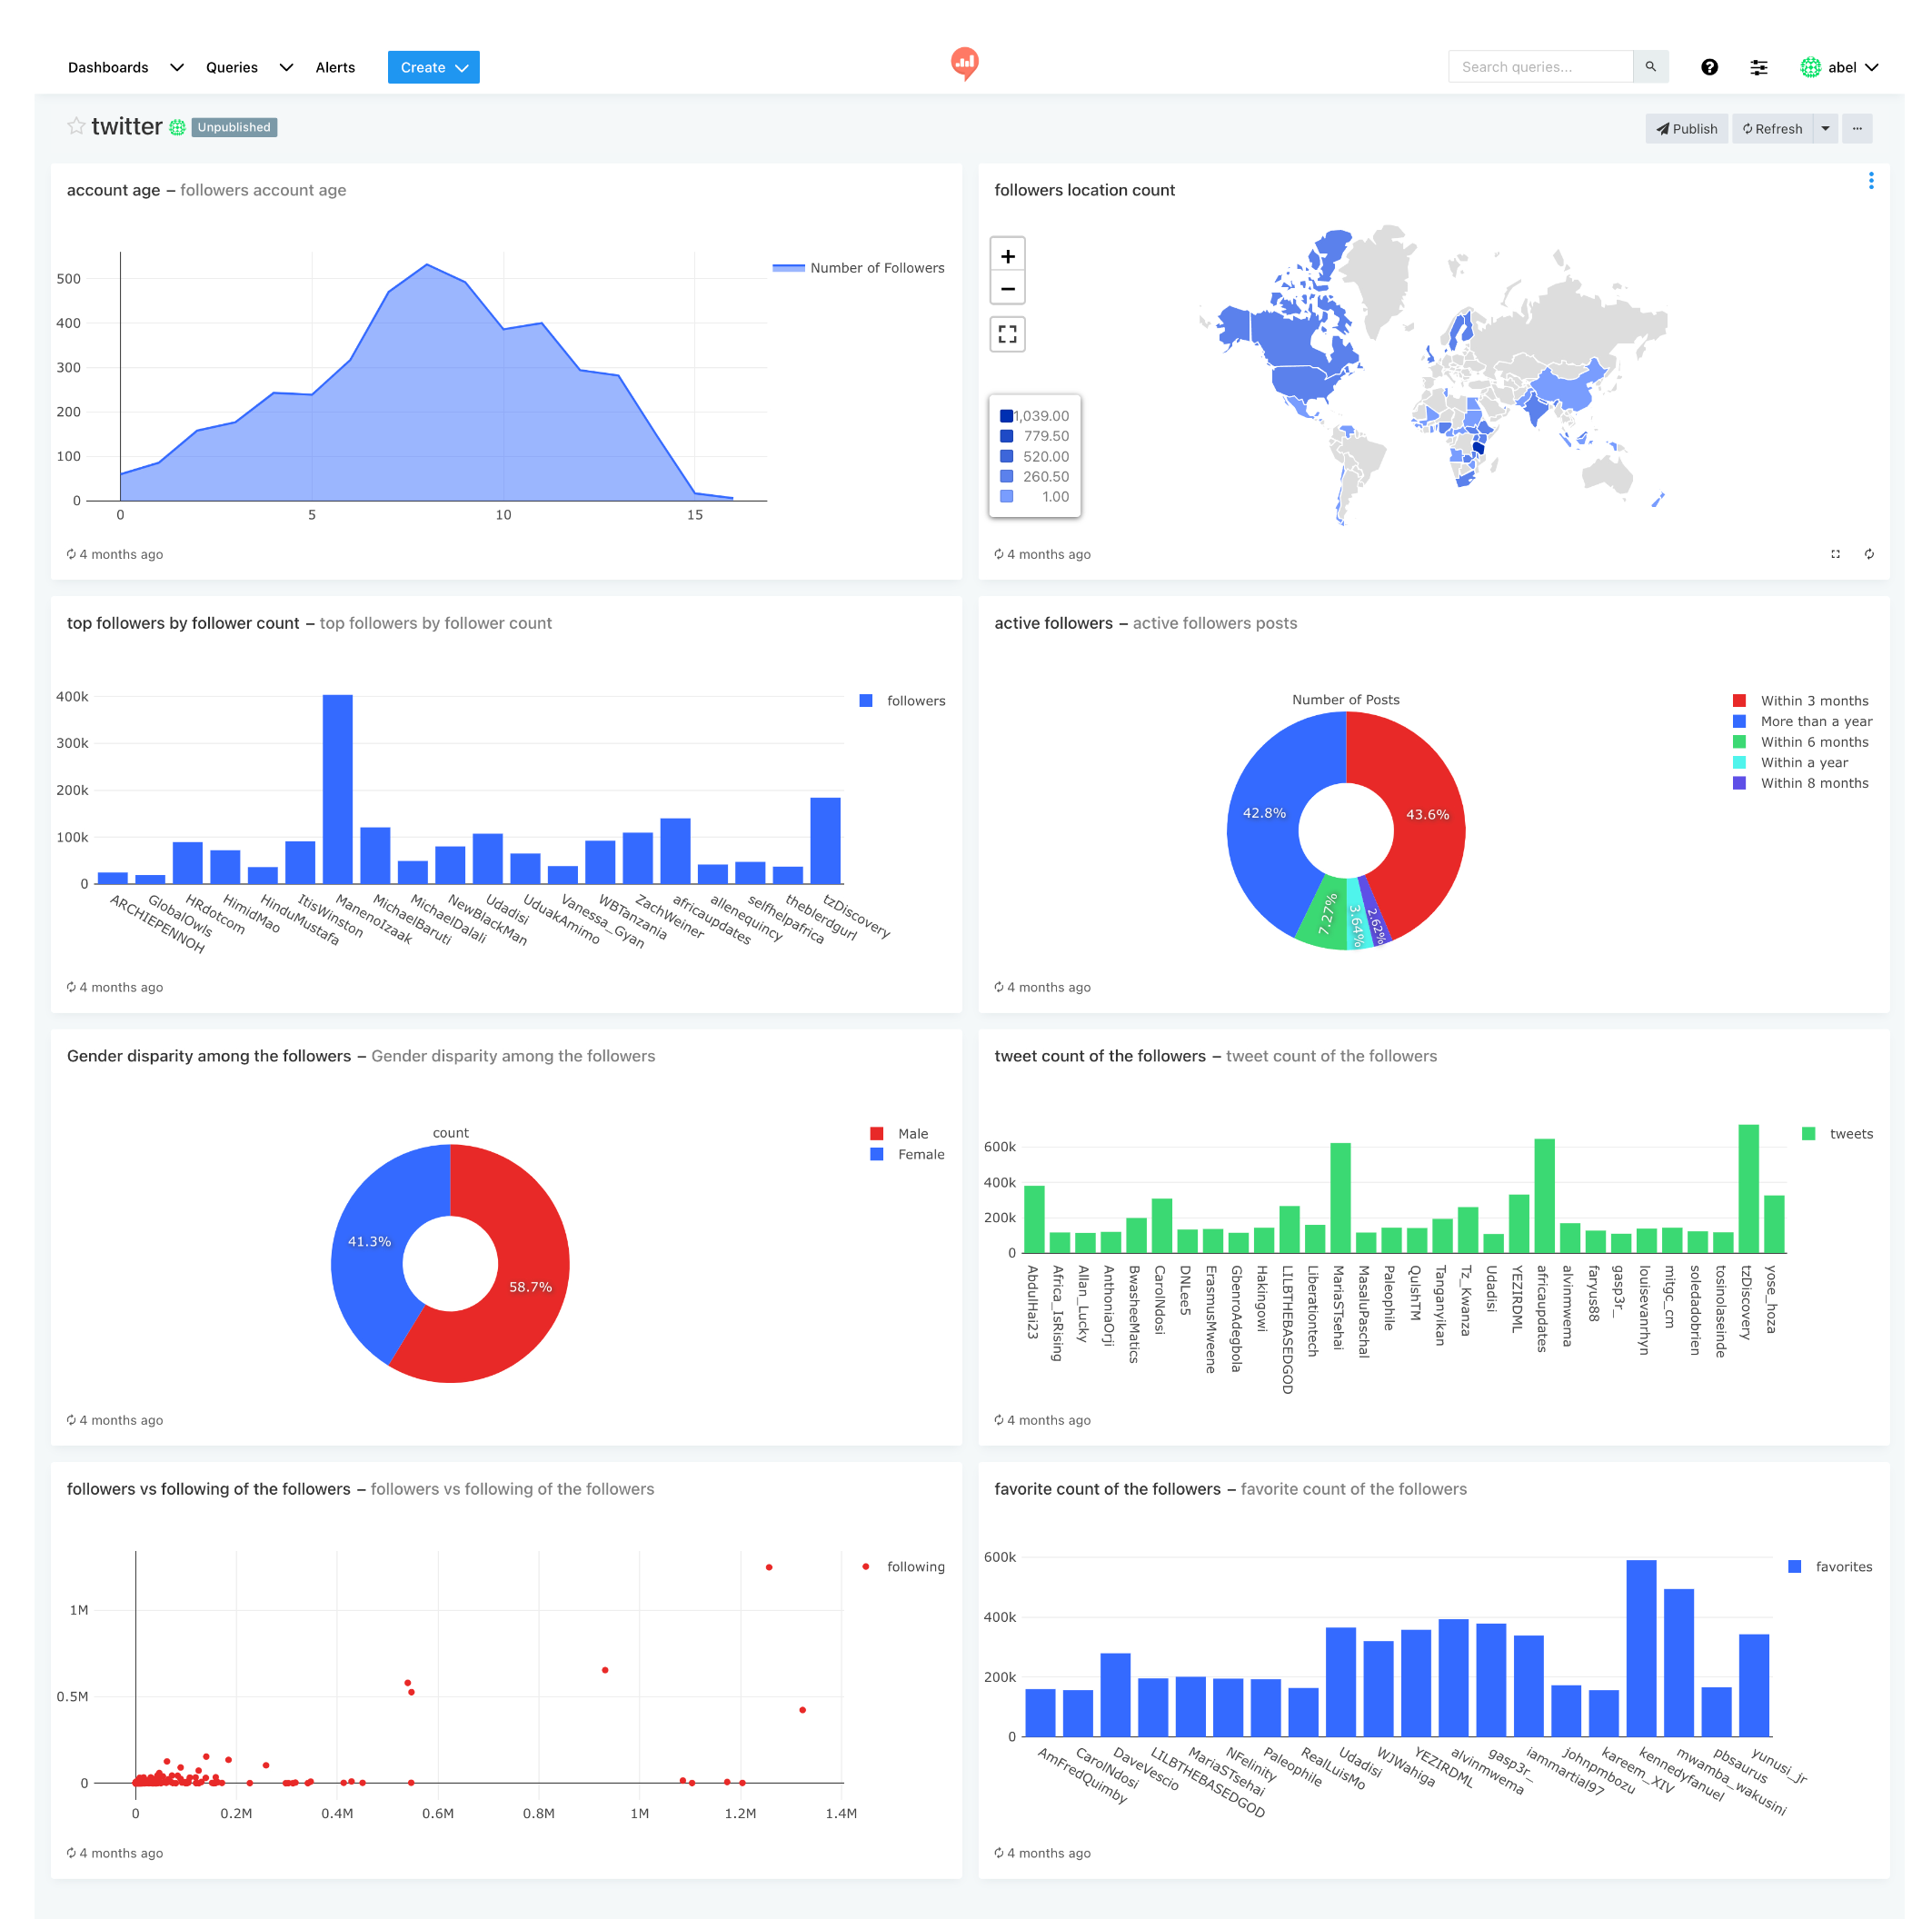Publish the twitter dashboard
Image resolution: width=1932 pixels, height=1919 pixels.
[x=1686, y=128]
